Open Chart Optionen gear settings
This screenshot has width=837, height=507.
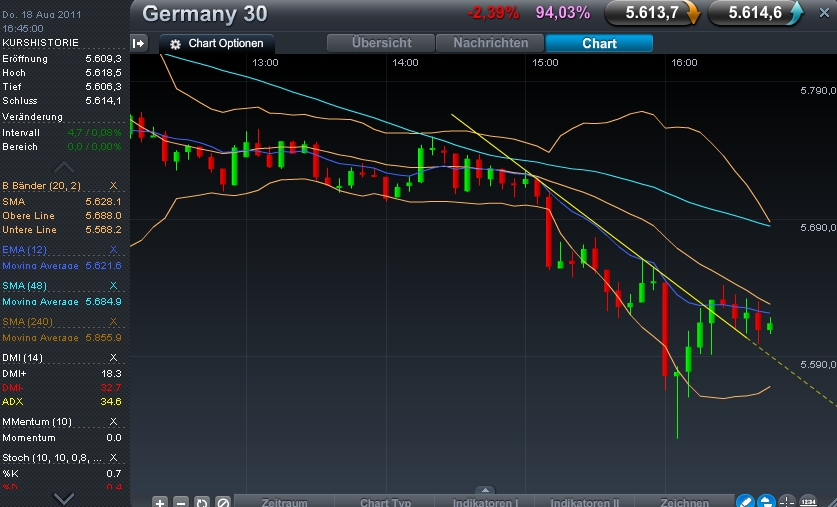click(x=175, y=44)
